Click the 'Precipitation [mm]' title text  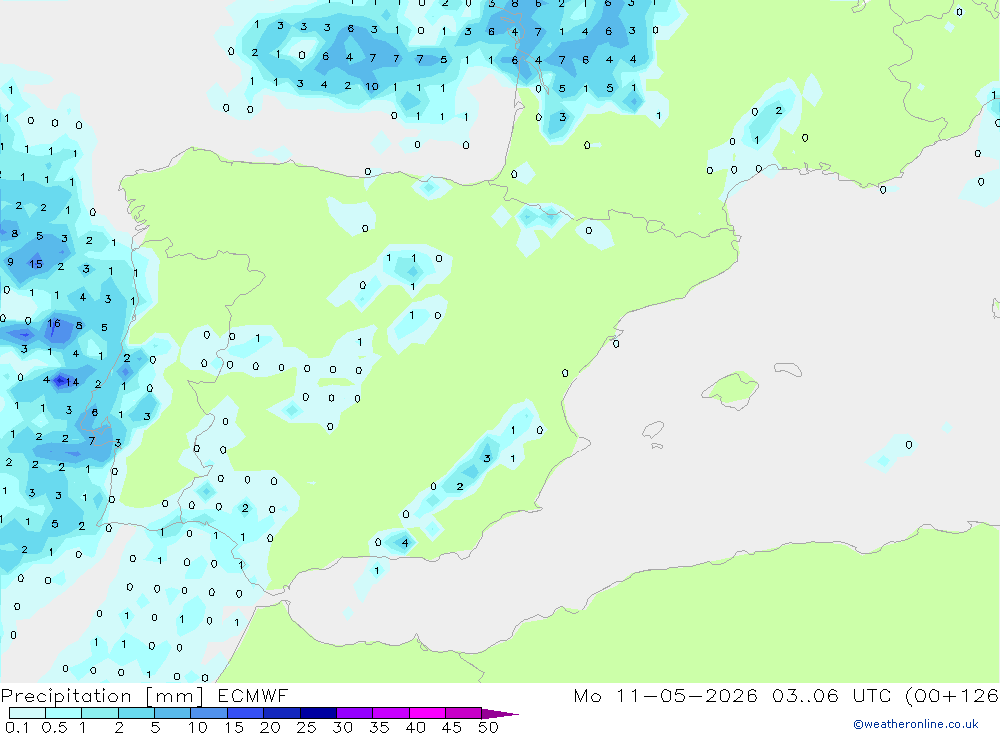[103, 696]
